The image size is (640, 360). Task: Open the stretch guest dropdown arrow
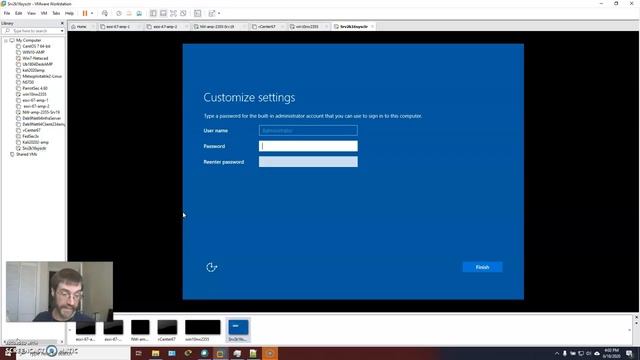(x=219, y=13)
